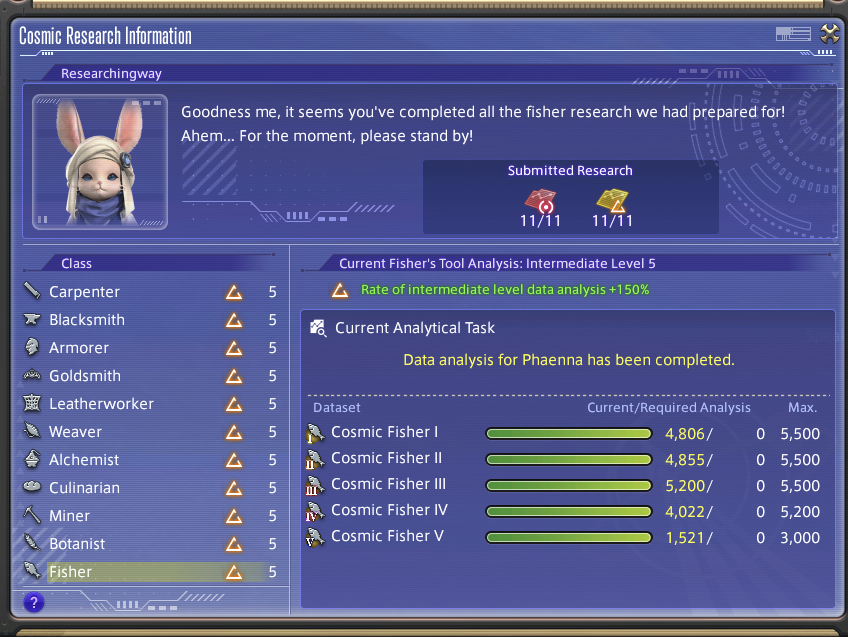Select the Leatherworker class row
Screen dimensions: 848x637
tap(151, 404)
